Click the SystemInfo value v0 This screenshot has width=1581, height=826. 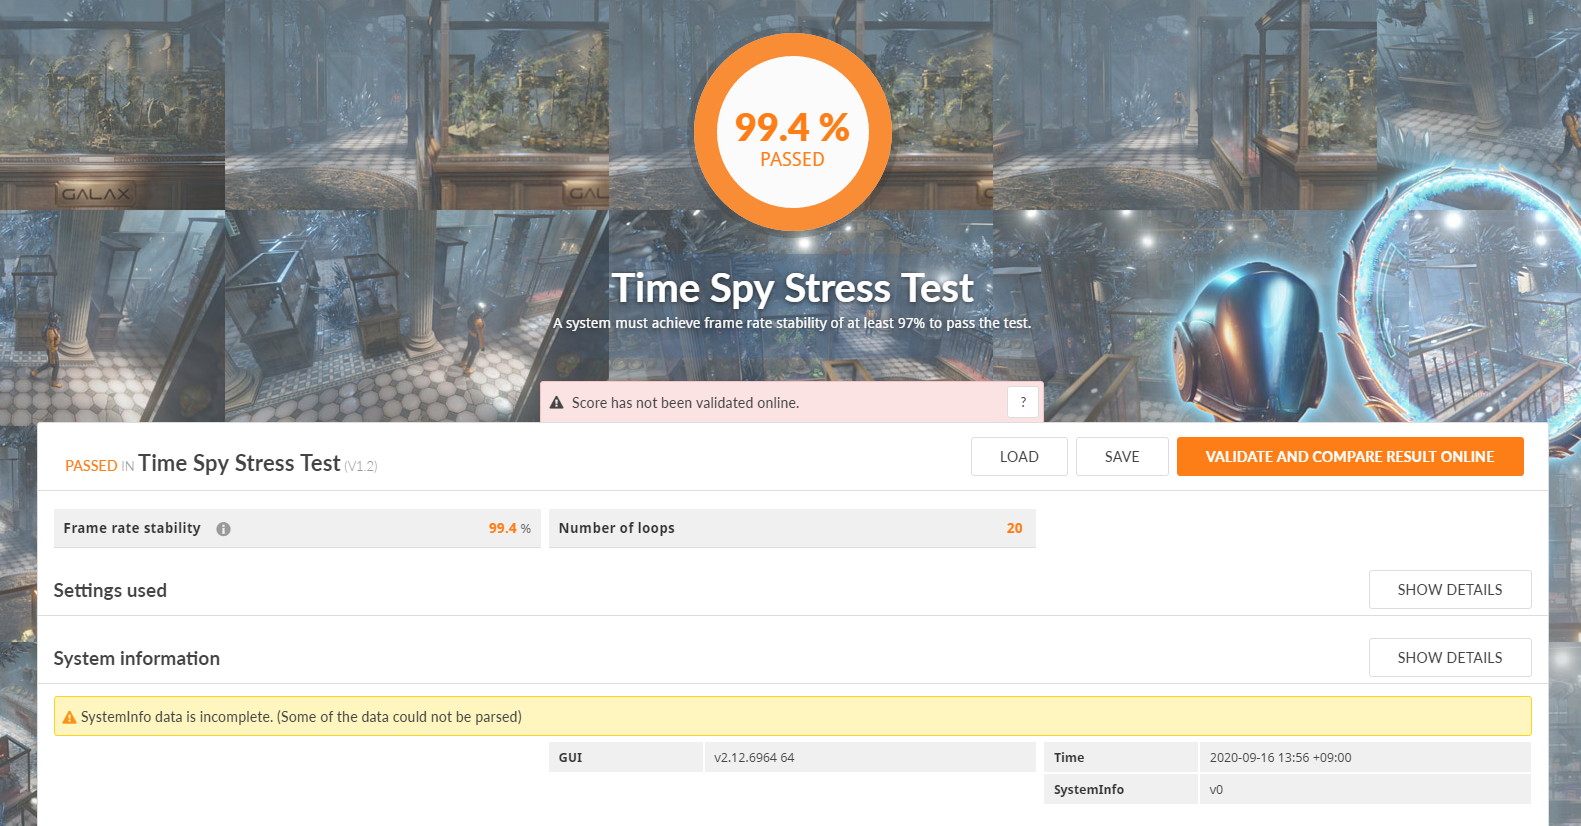(1216, 789)
